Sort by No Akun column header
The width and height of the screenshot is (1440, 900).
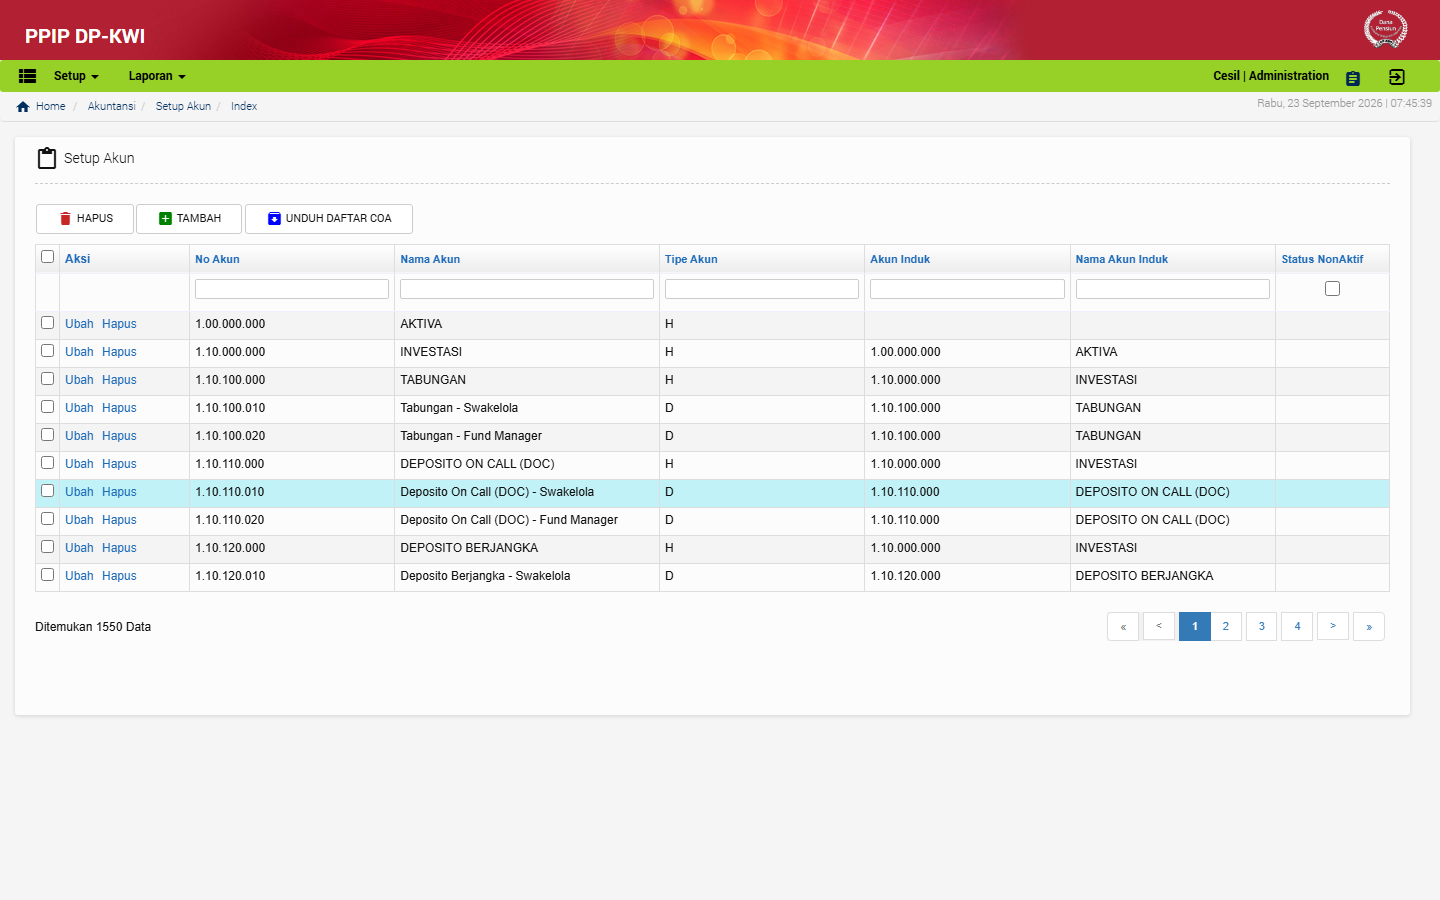click(217, 259)
